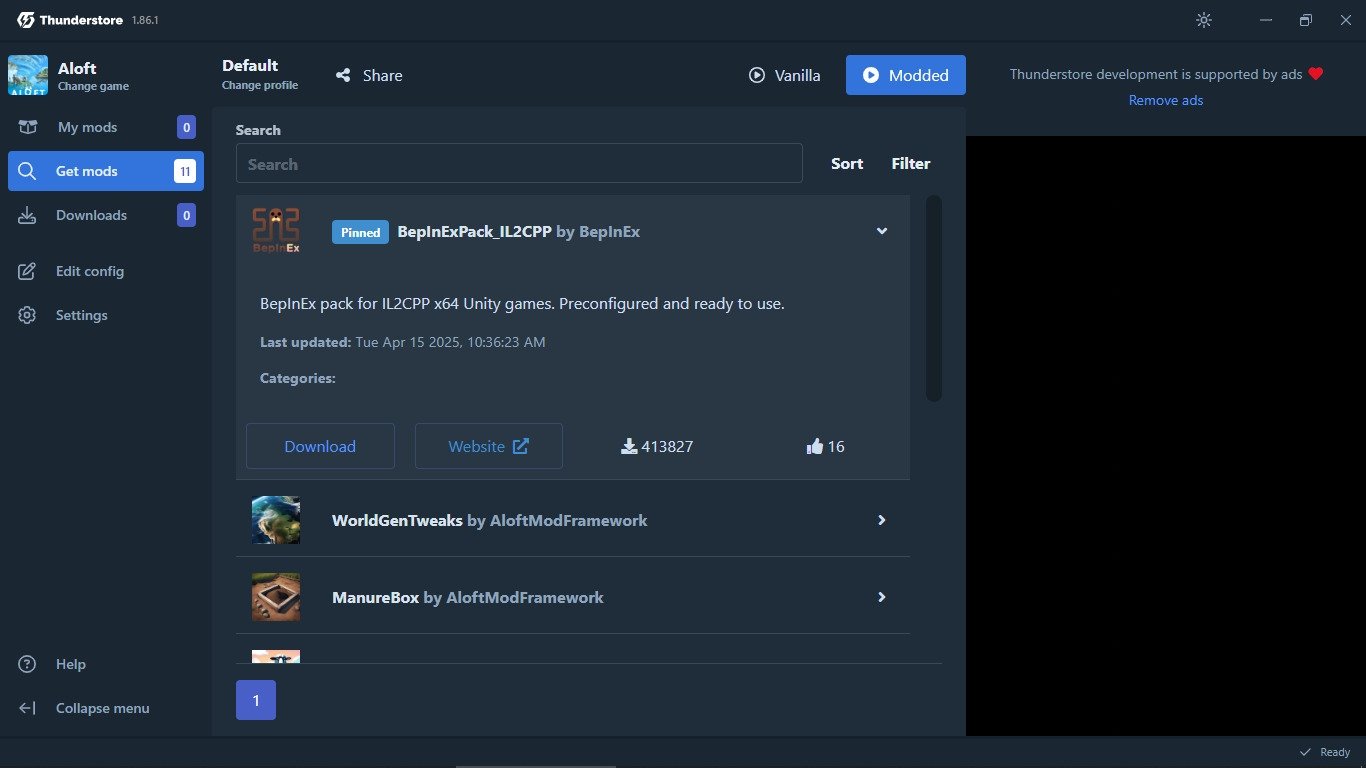1366x768 pixels.
Task: Click the Share network icon
Action: tap(343, 75)
